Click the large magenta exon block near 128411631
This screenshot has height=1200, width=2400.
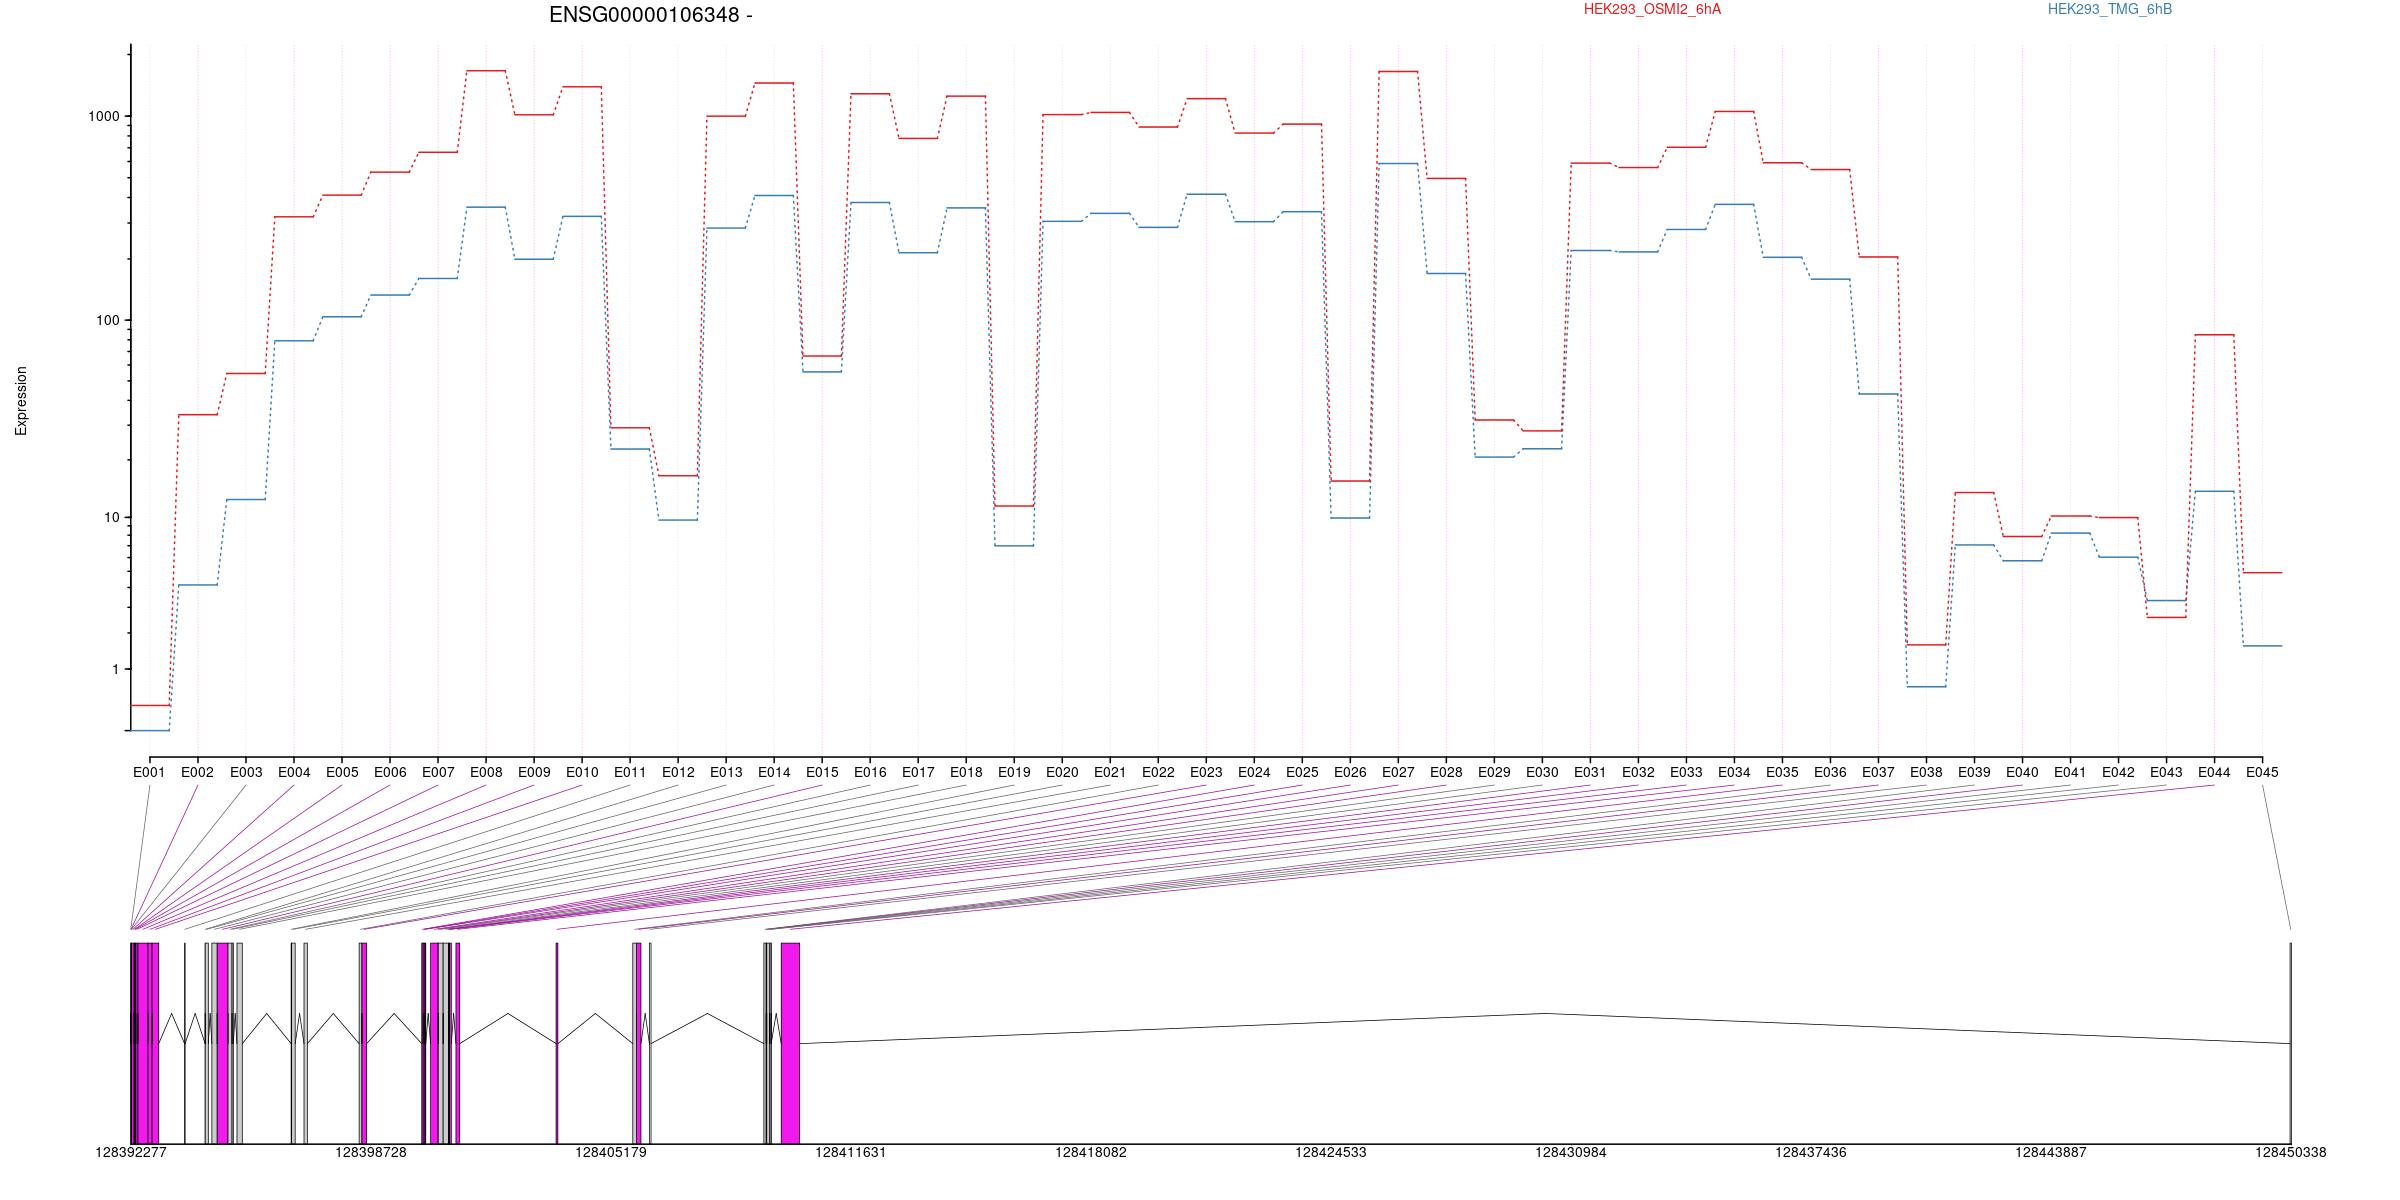pyautogui.click(x=790, y=1043)
